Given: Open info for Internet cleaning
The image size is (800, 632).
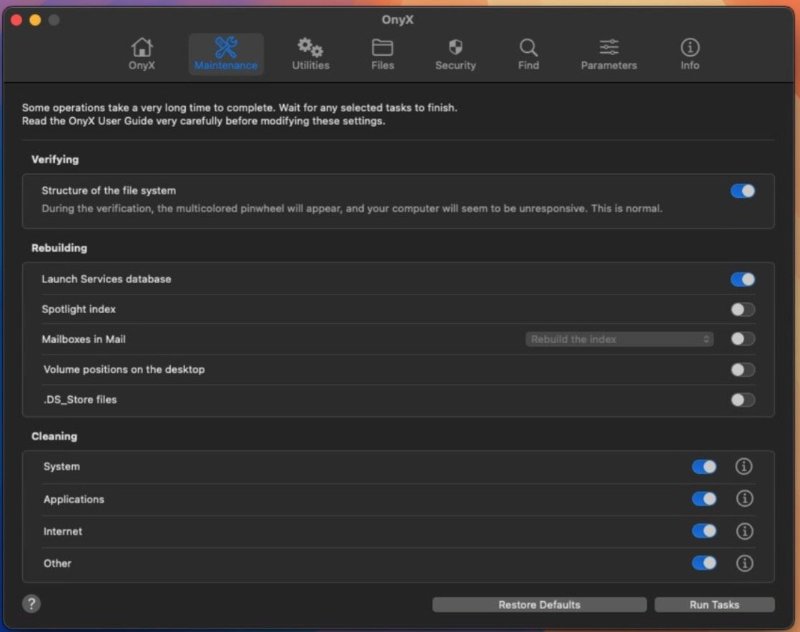Looking at the screenshot, I should click(x=745, y=531).
